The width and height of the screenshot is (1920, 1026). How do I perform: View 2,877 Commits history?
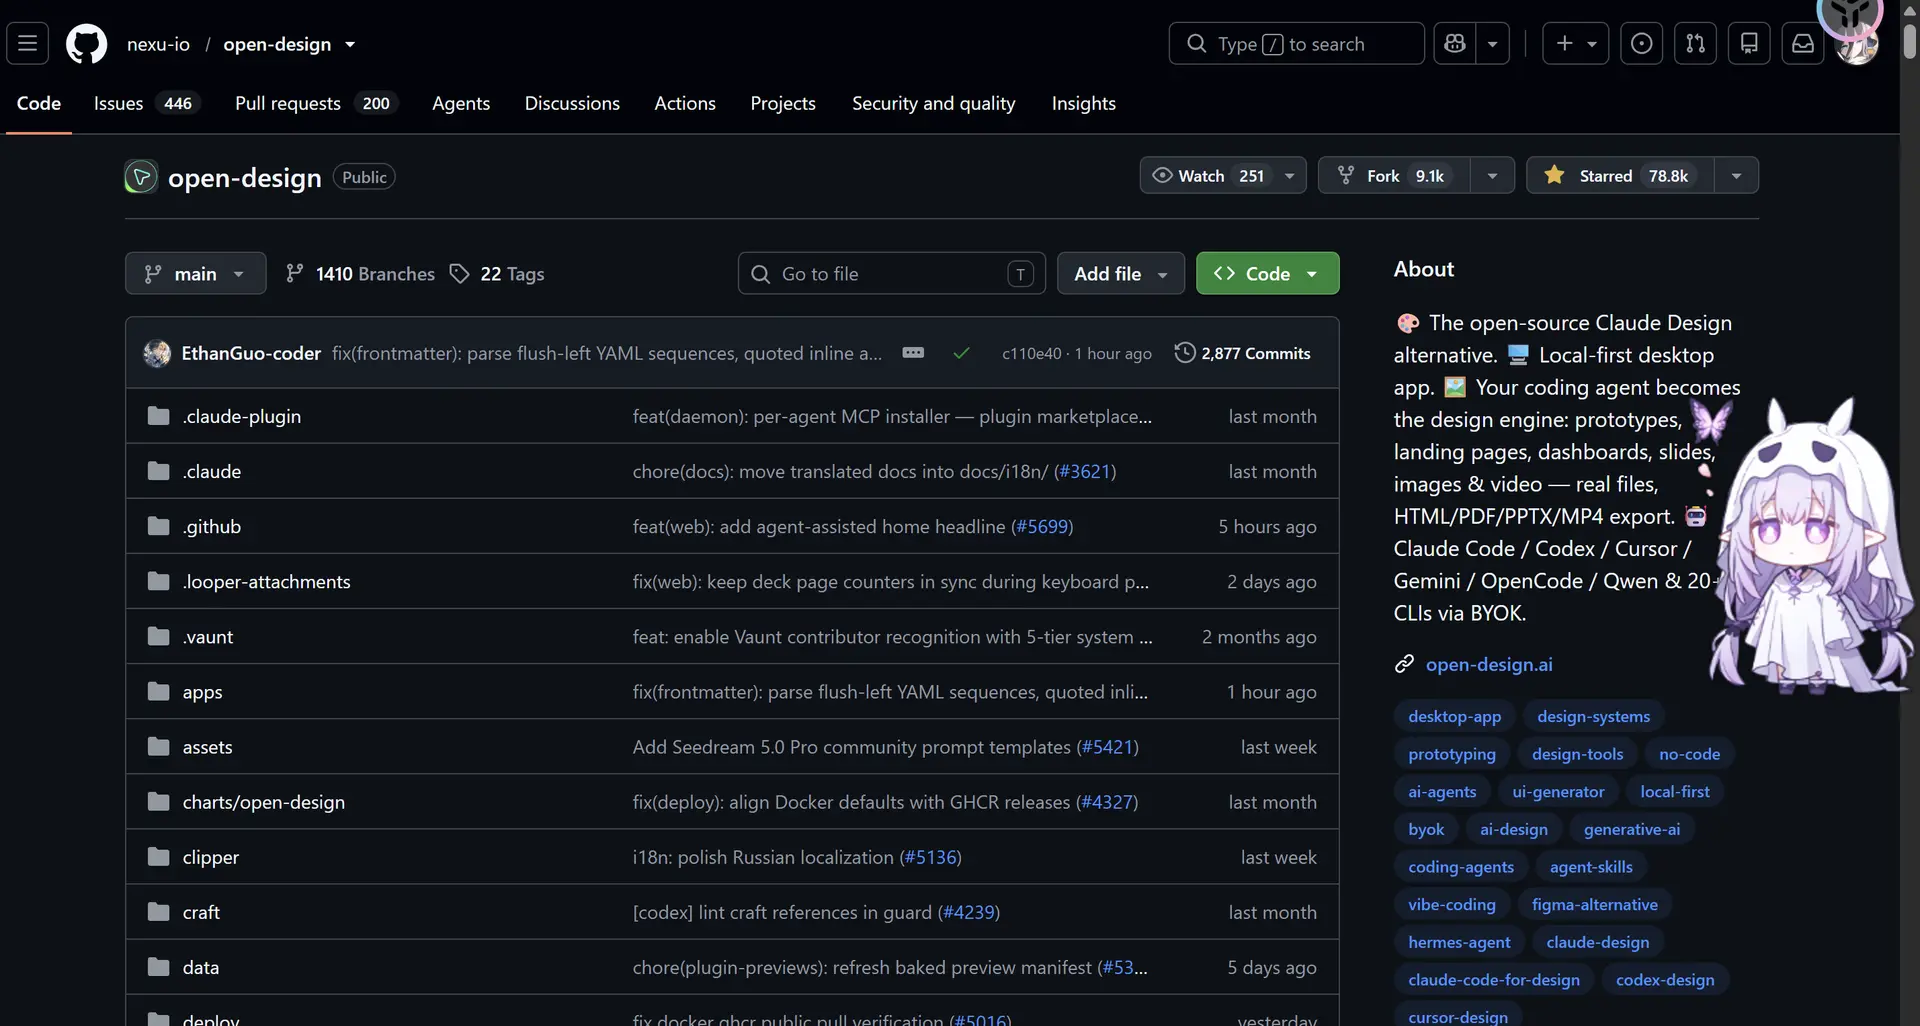click(x=1242, y=353)
